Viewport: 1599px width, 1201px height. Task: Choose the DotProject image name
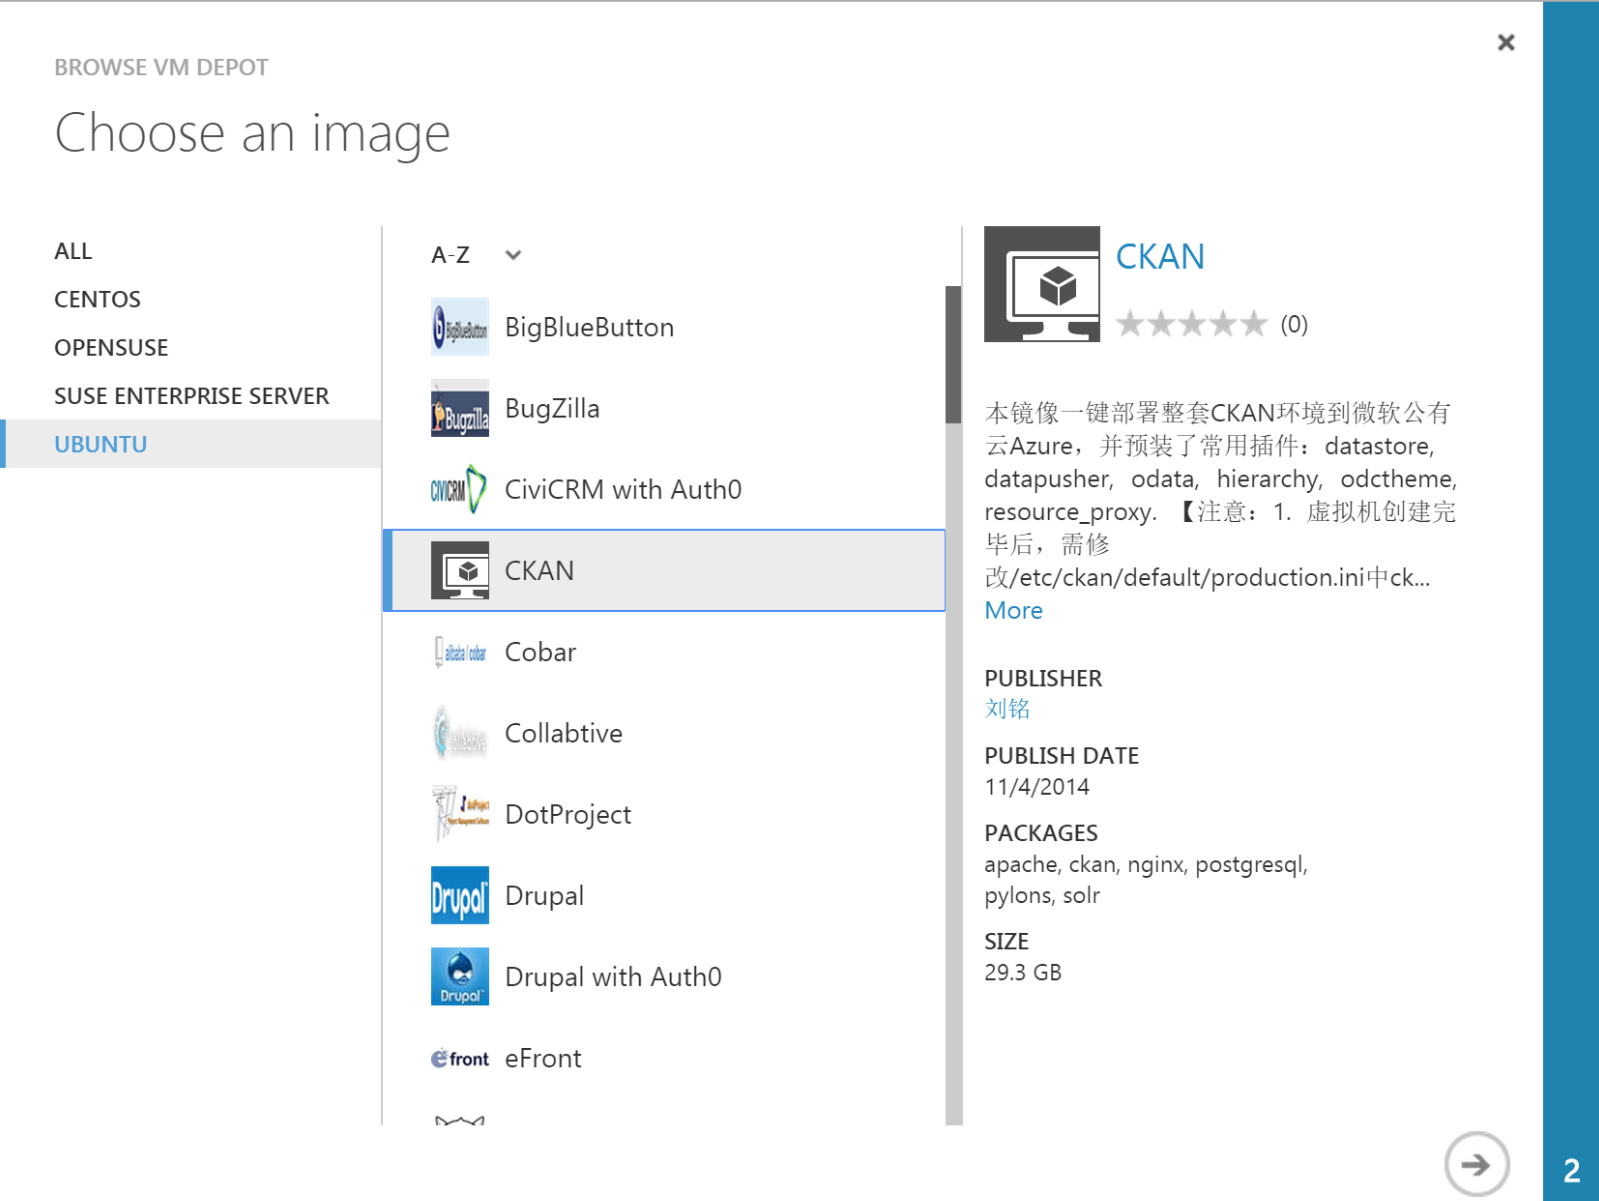[x=568, y=814]
